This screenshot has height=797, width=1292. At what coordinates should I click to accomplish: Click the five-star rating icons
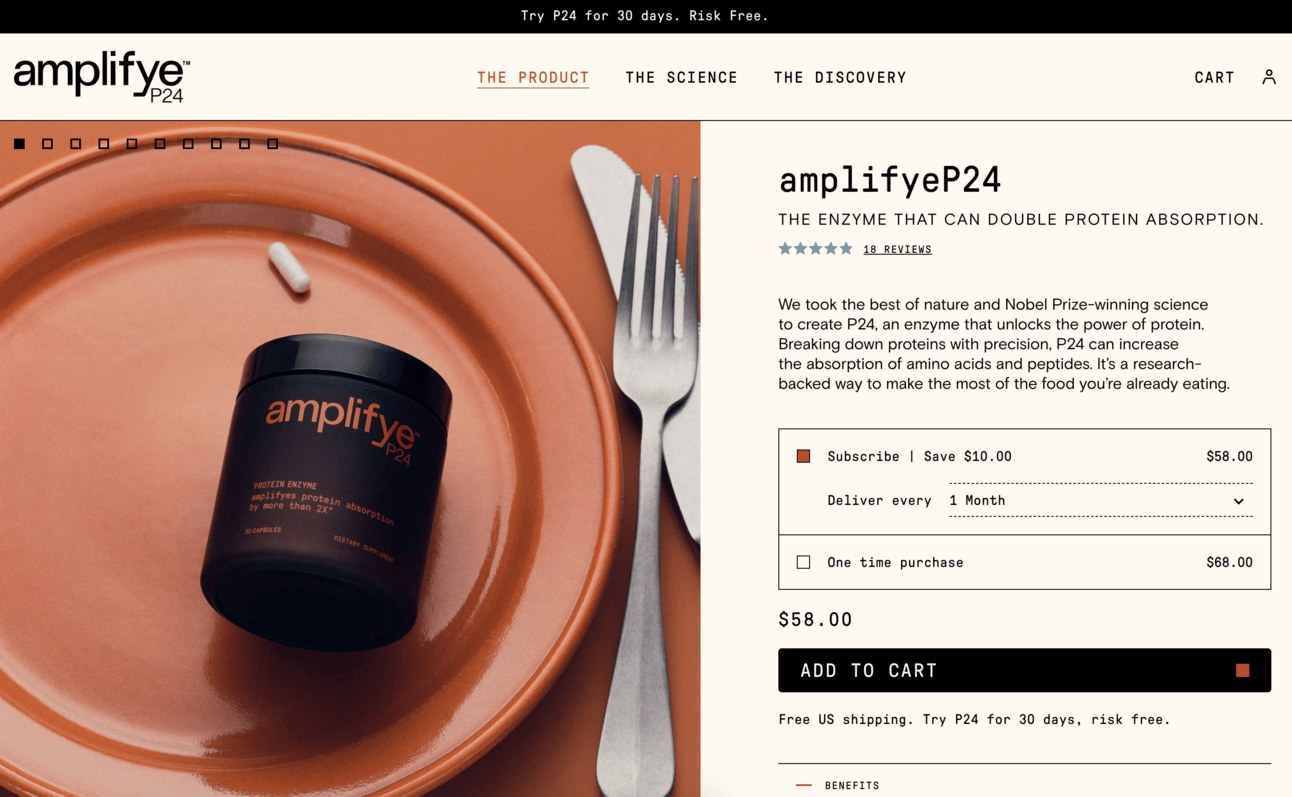point(815,249)
